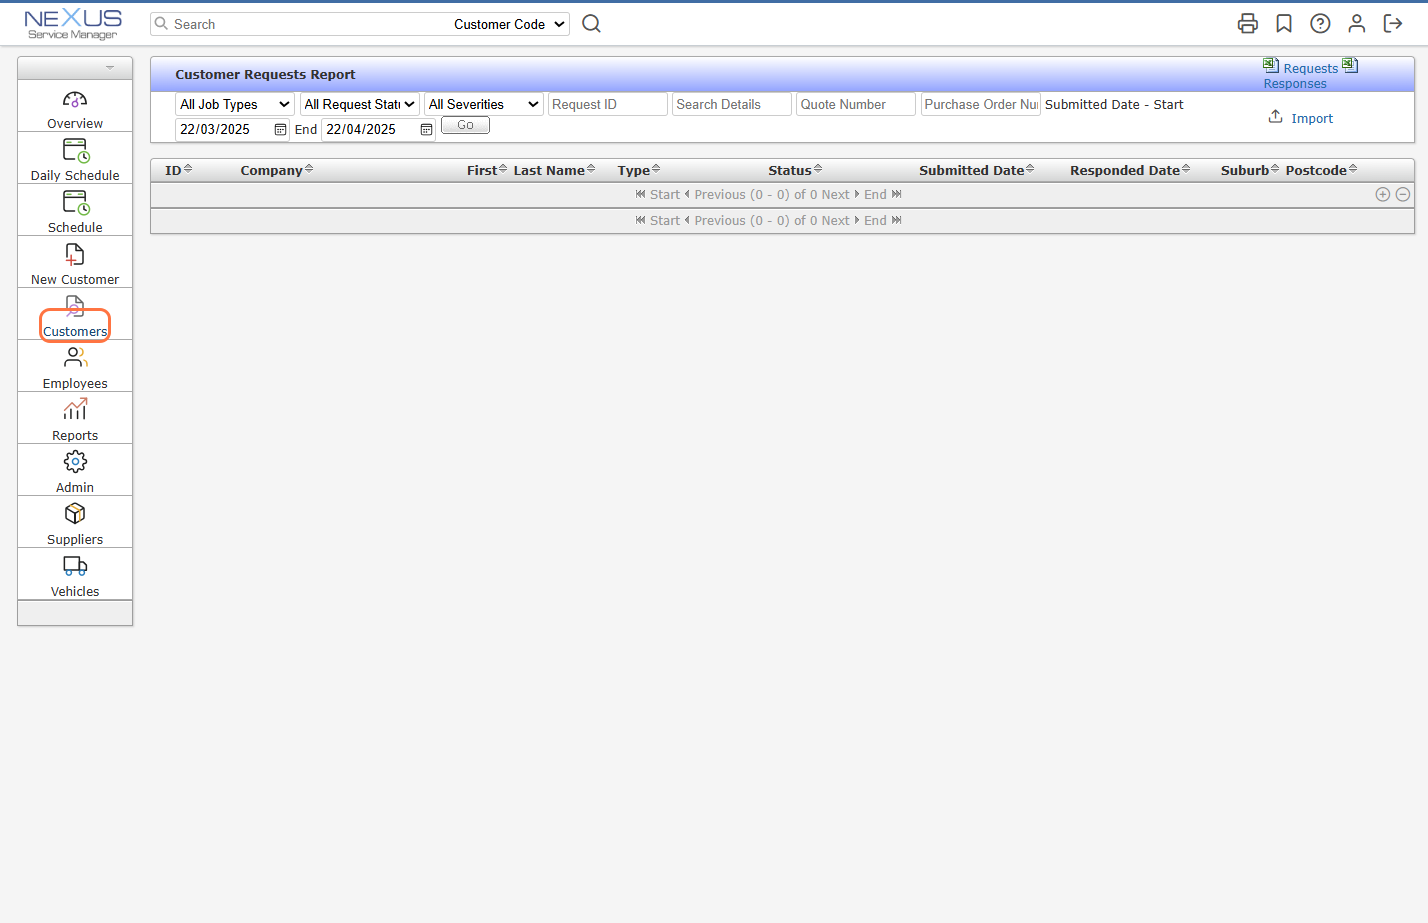Sort table by Company column
This screenshot has height=923, width=1428.
coord(277,170)
